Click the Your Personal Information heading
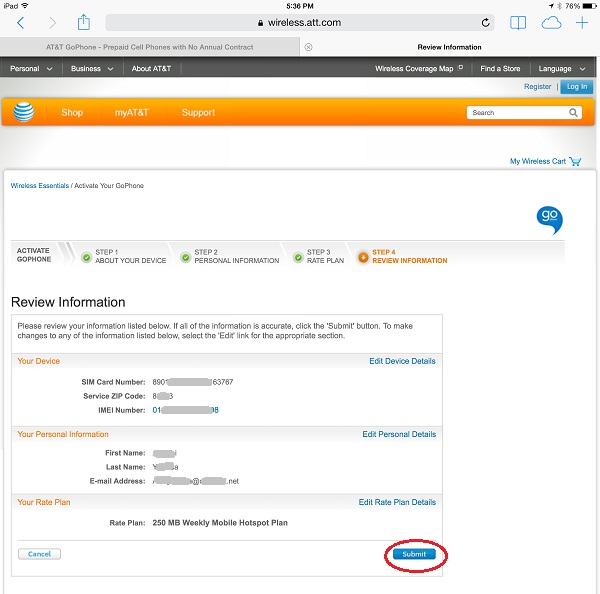Image resolution: width=600 pixels, height=594 pixels. 63,434
